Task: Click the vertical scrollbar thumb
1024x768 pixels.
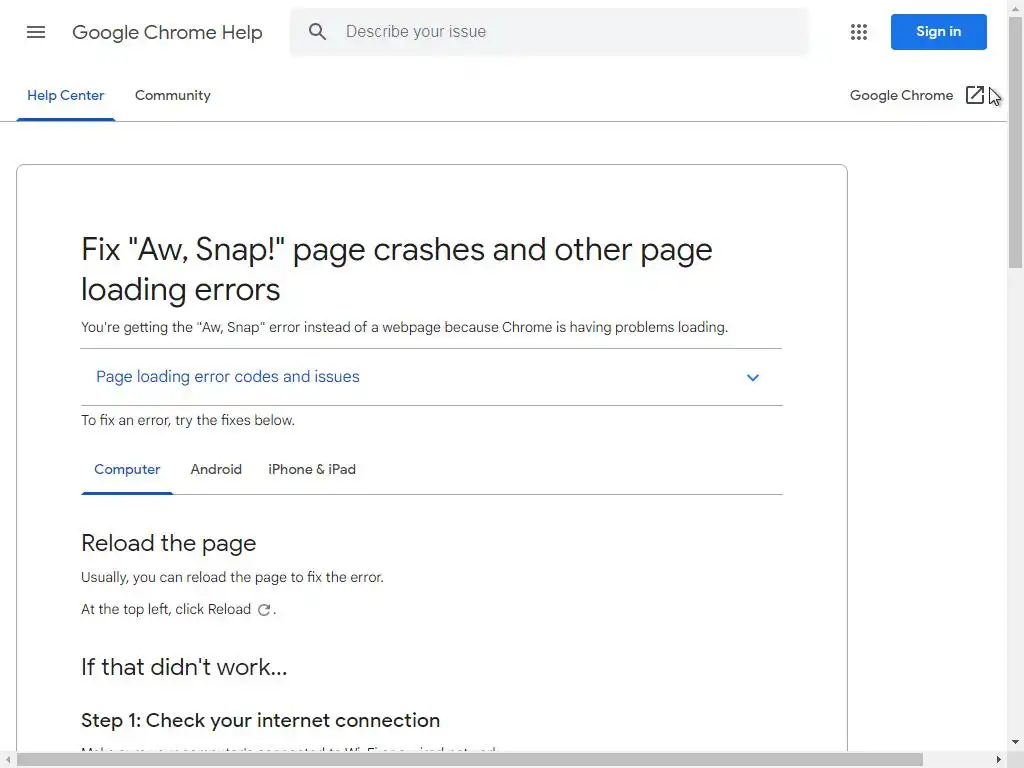Action: pos(1015,140)
